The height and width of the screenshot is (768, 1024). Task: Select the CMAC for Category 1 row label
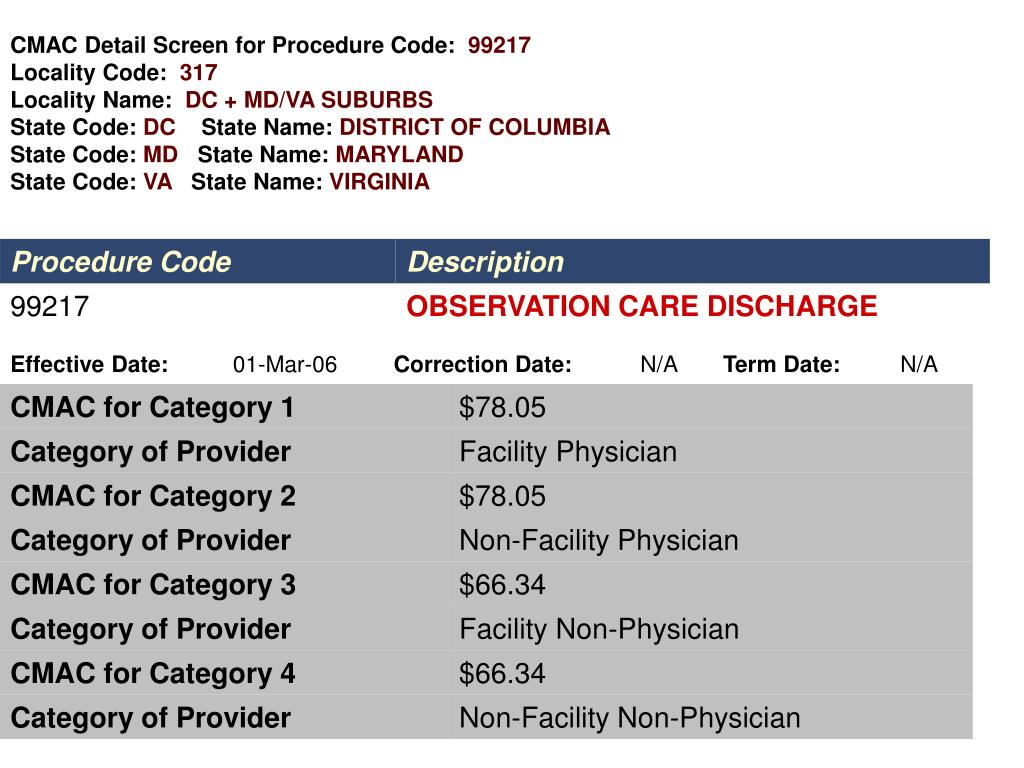point(152,408)
